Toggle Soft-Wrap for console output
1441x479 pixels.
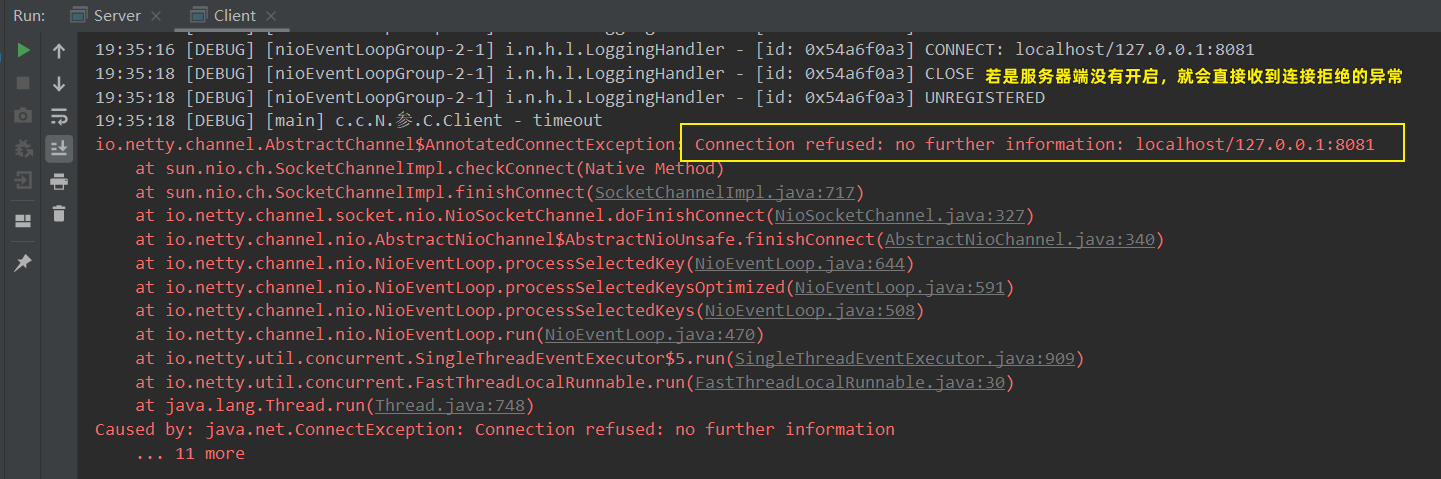pyautogui.click(x=59, y=116)
